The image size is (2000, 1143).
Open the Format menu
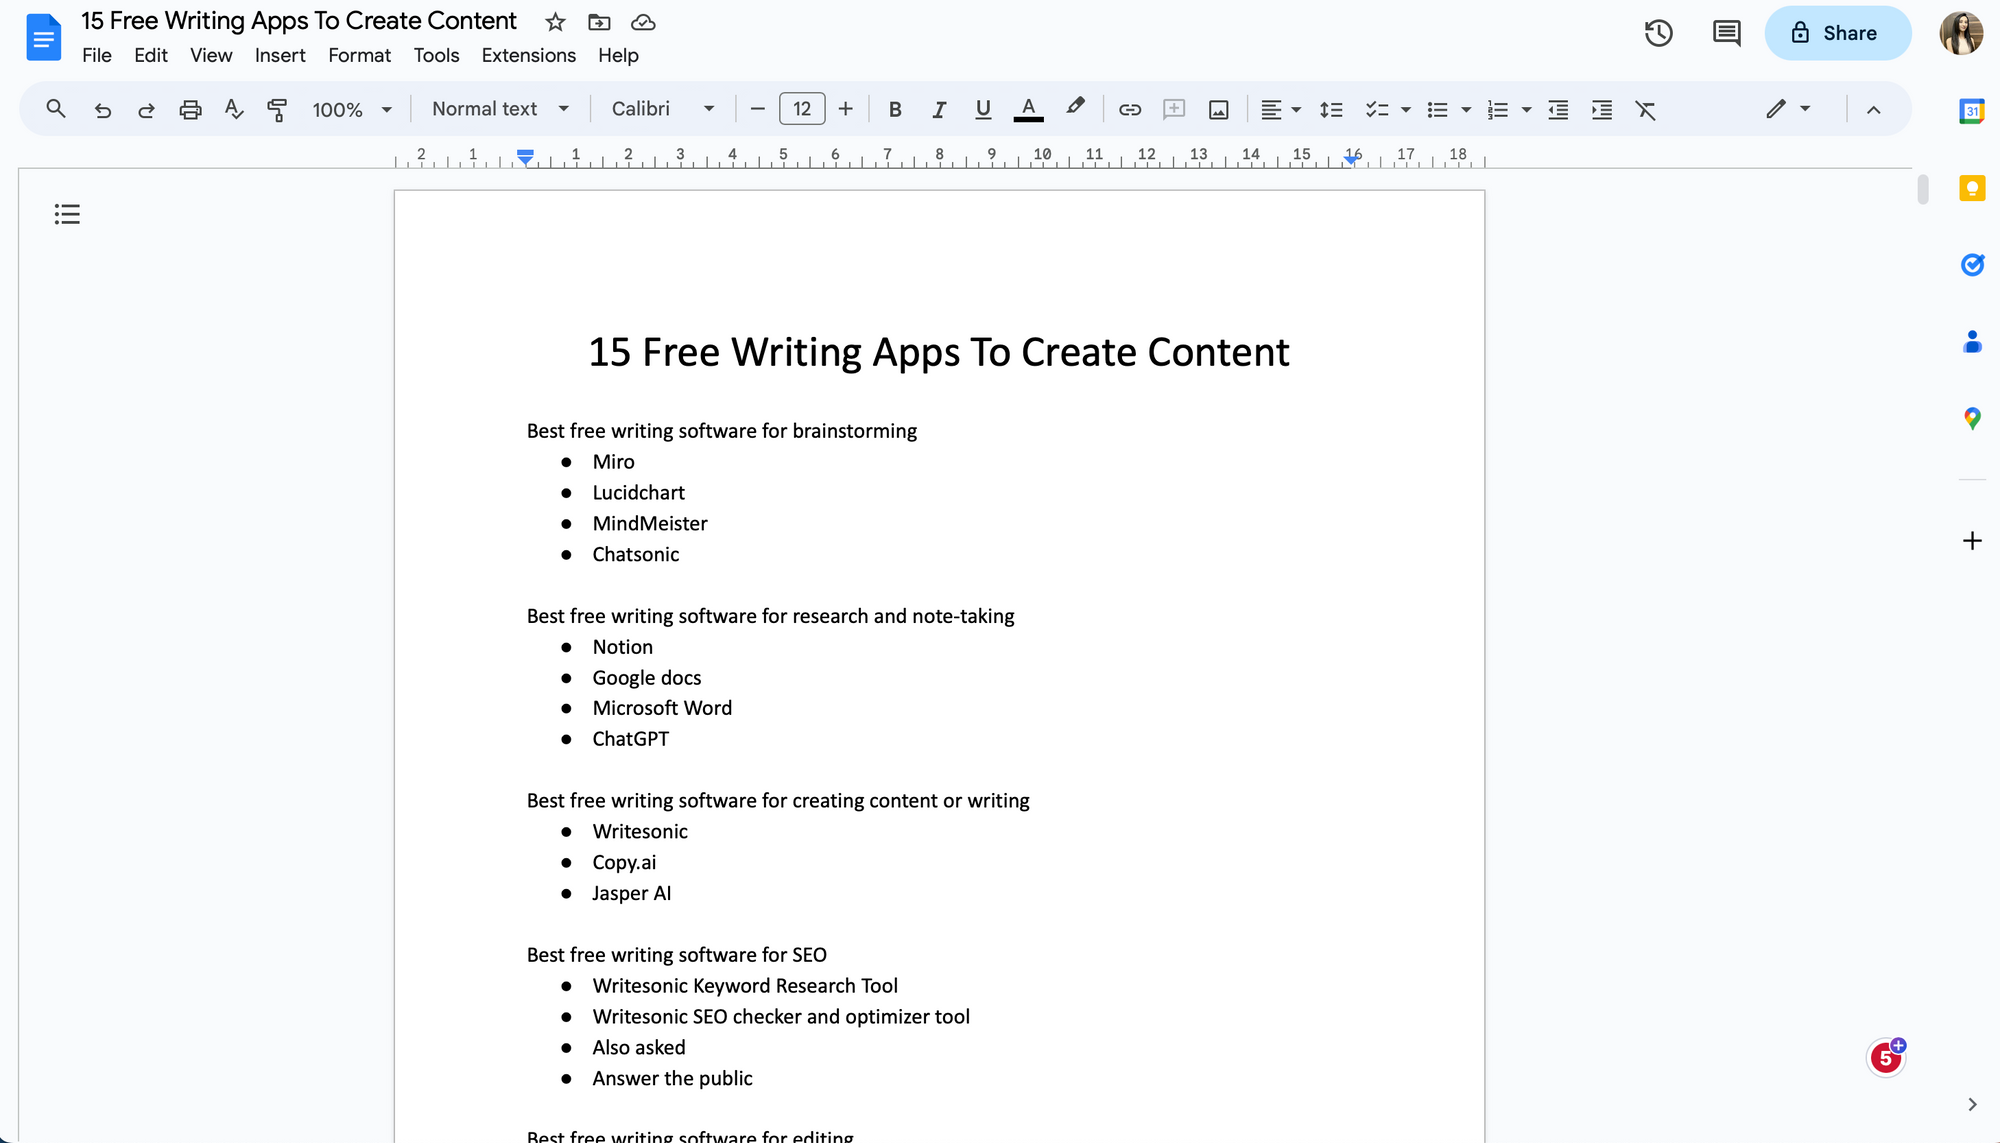coord(359,55)
